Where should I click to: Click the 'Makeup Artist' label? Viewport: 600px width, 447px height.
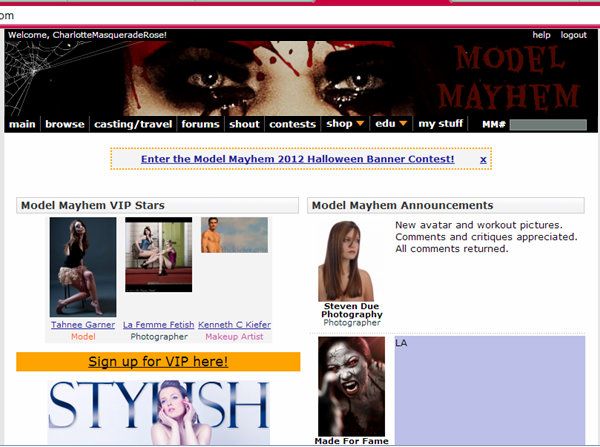pos(234,337)
